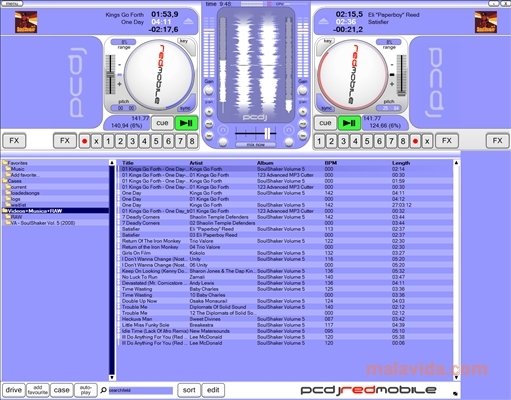511x400 pixels.
Task: Select the track Girls On Film
Action: (x=286, y=253)
